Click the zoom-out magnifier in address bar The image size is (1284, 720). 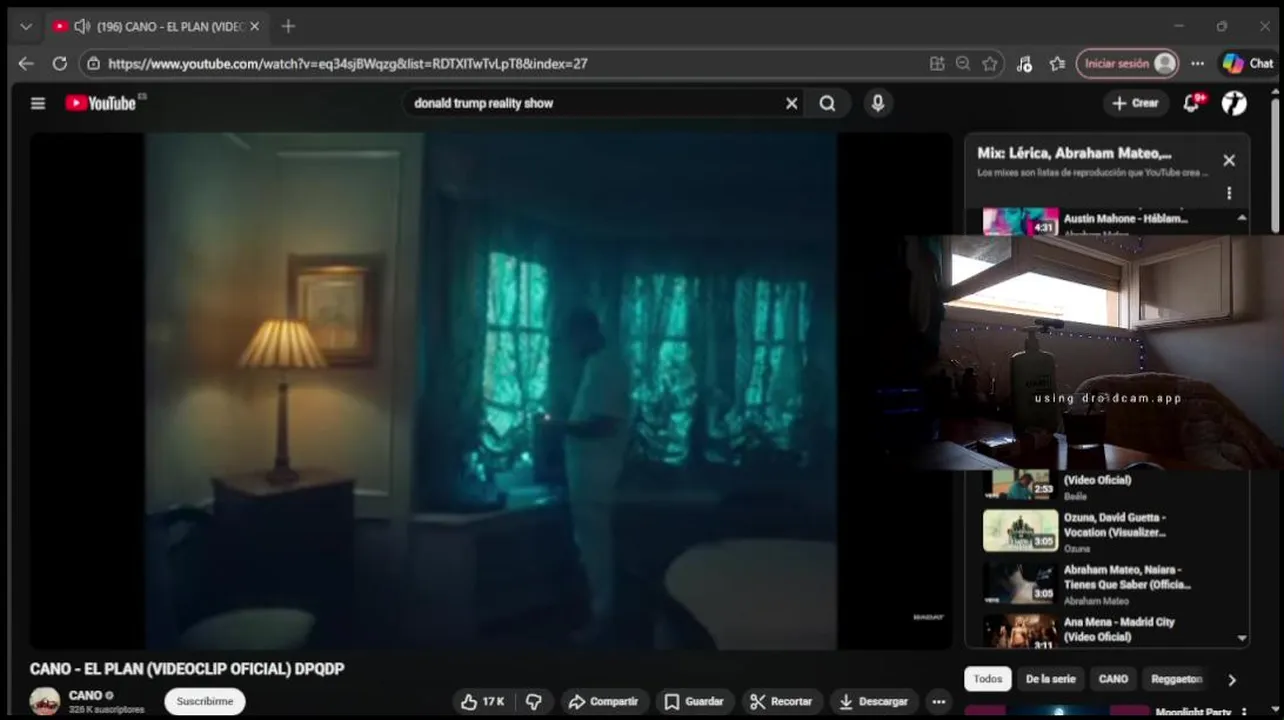(963, 63)
